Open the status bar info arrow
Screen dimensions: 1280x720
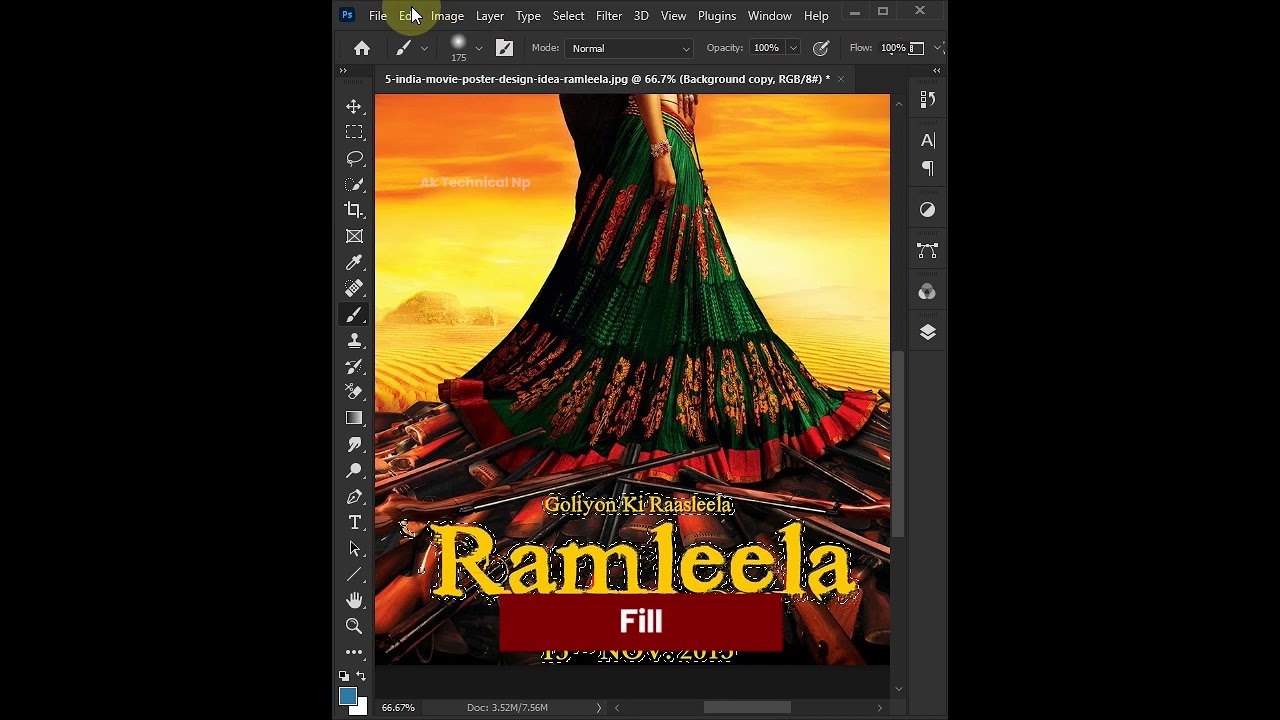(x=599, y=708)
